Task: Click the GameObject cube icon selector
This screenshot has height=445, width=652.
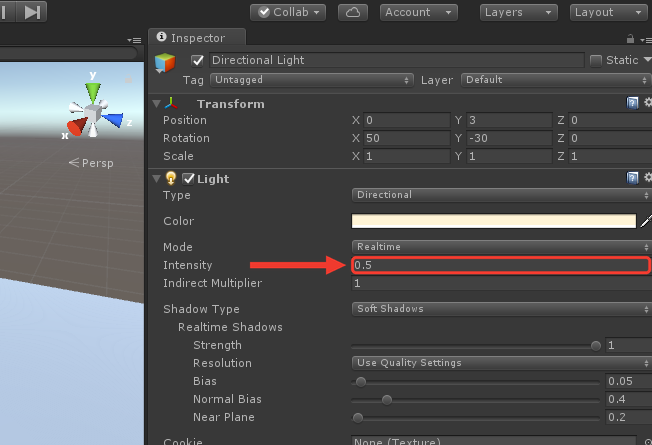Action: [x=165, y=63]
